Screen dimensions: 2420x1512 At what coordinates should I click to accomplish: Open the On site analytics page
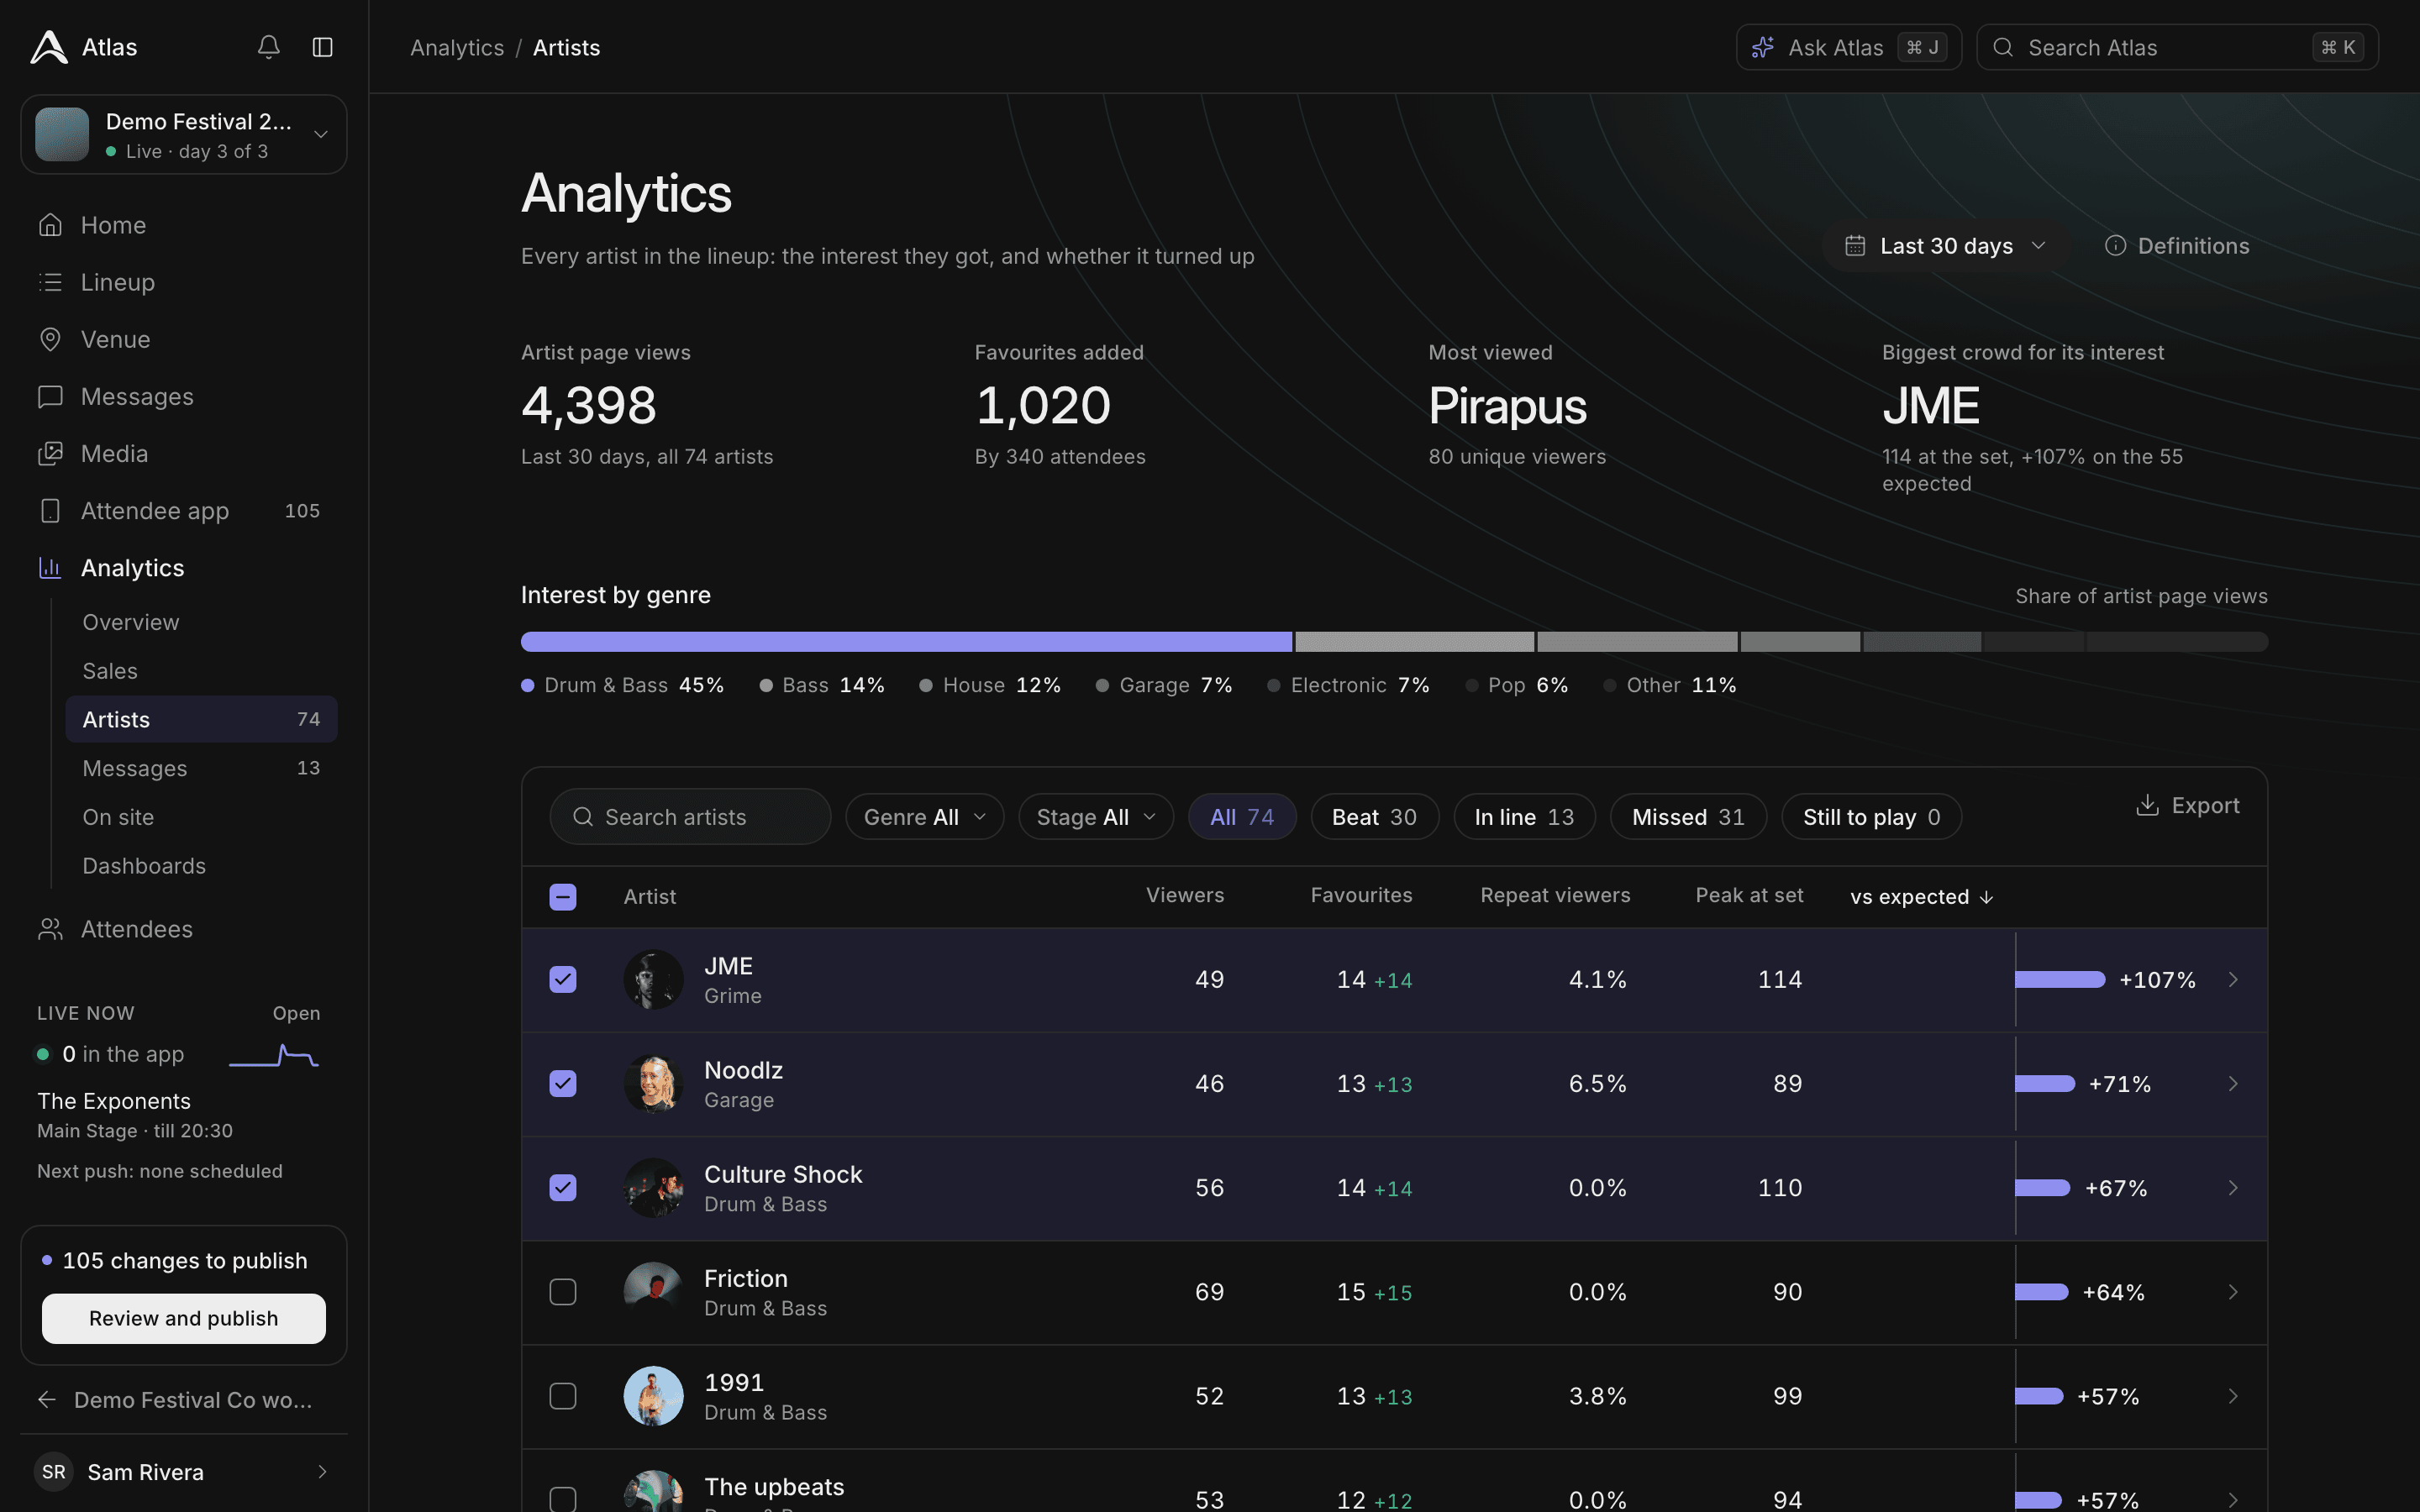pos(201,817)
